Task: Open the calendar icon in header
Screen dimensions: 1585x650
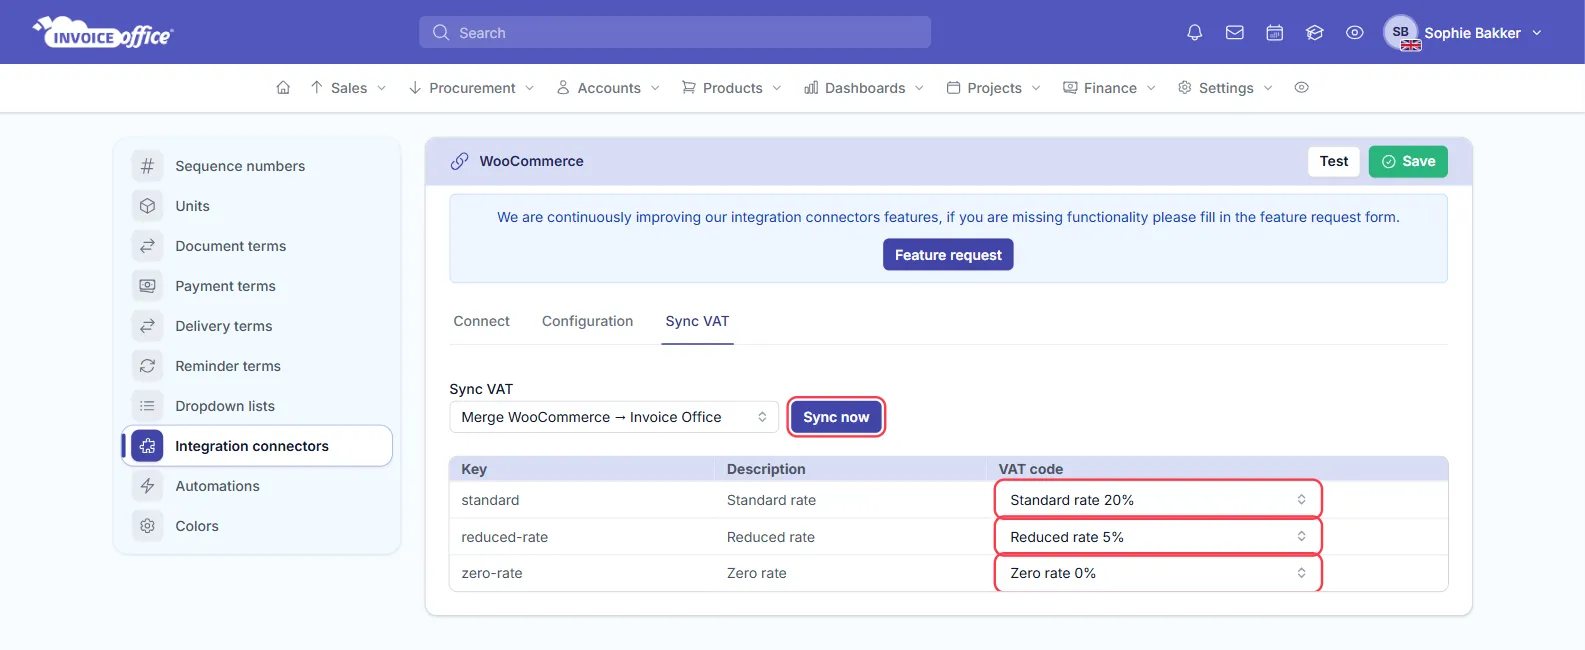Action: (1274, 33)
